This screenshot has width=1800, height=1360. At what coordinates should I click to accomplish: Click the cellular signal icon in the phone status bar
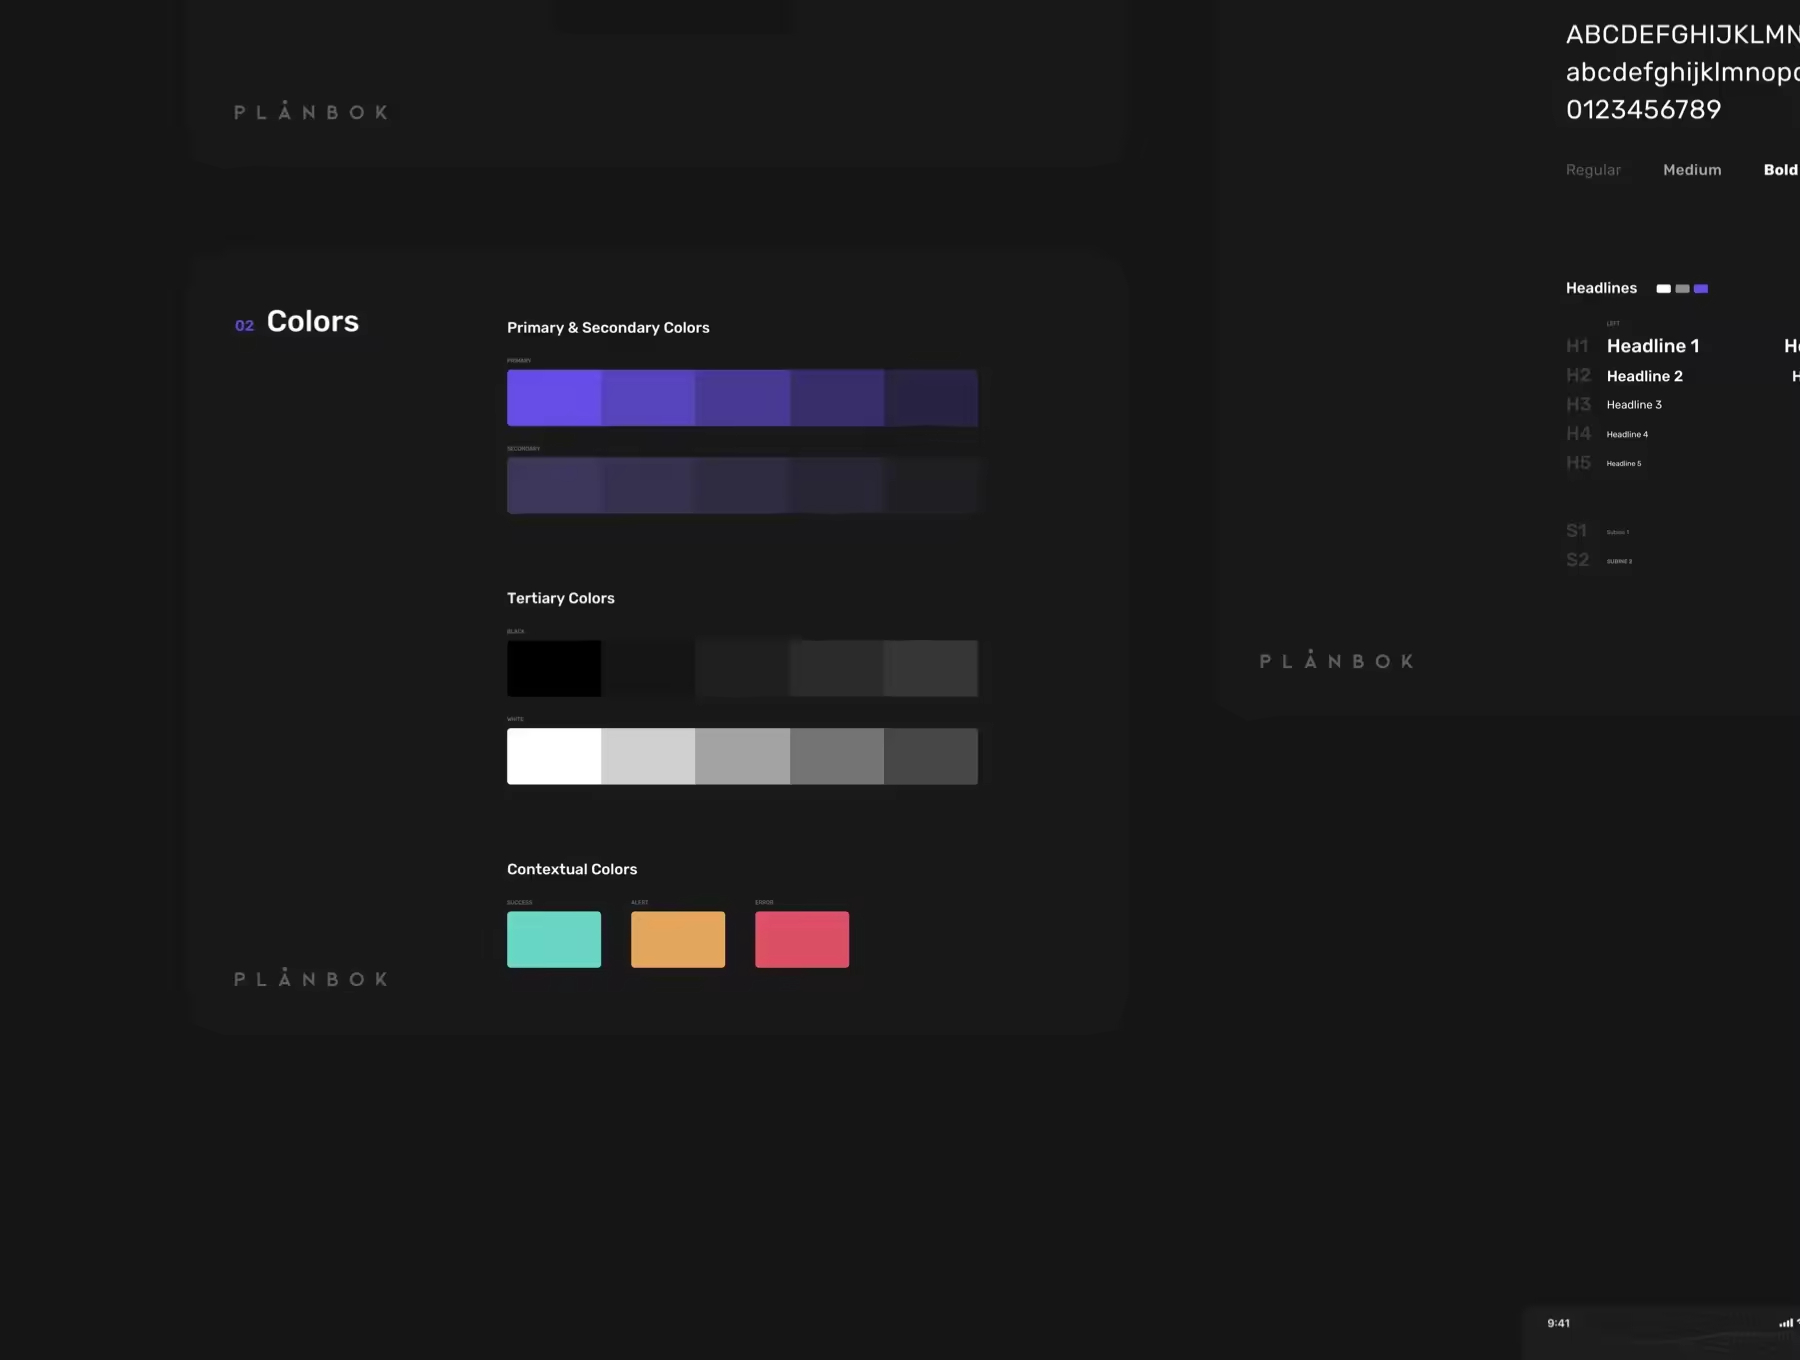click(x=1785, y=1323)
